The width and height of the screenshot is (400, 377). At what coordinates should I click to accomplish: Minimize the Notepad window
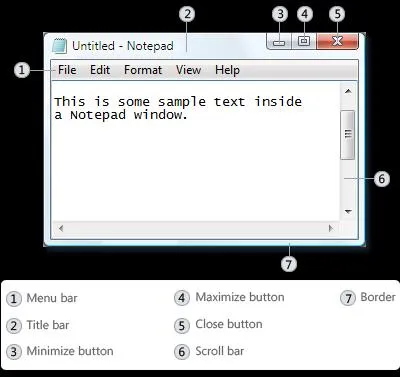pyautogui.click(x=279, y=41)
